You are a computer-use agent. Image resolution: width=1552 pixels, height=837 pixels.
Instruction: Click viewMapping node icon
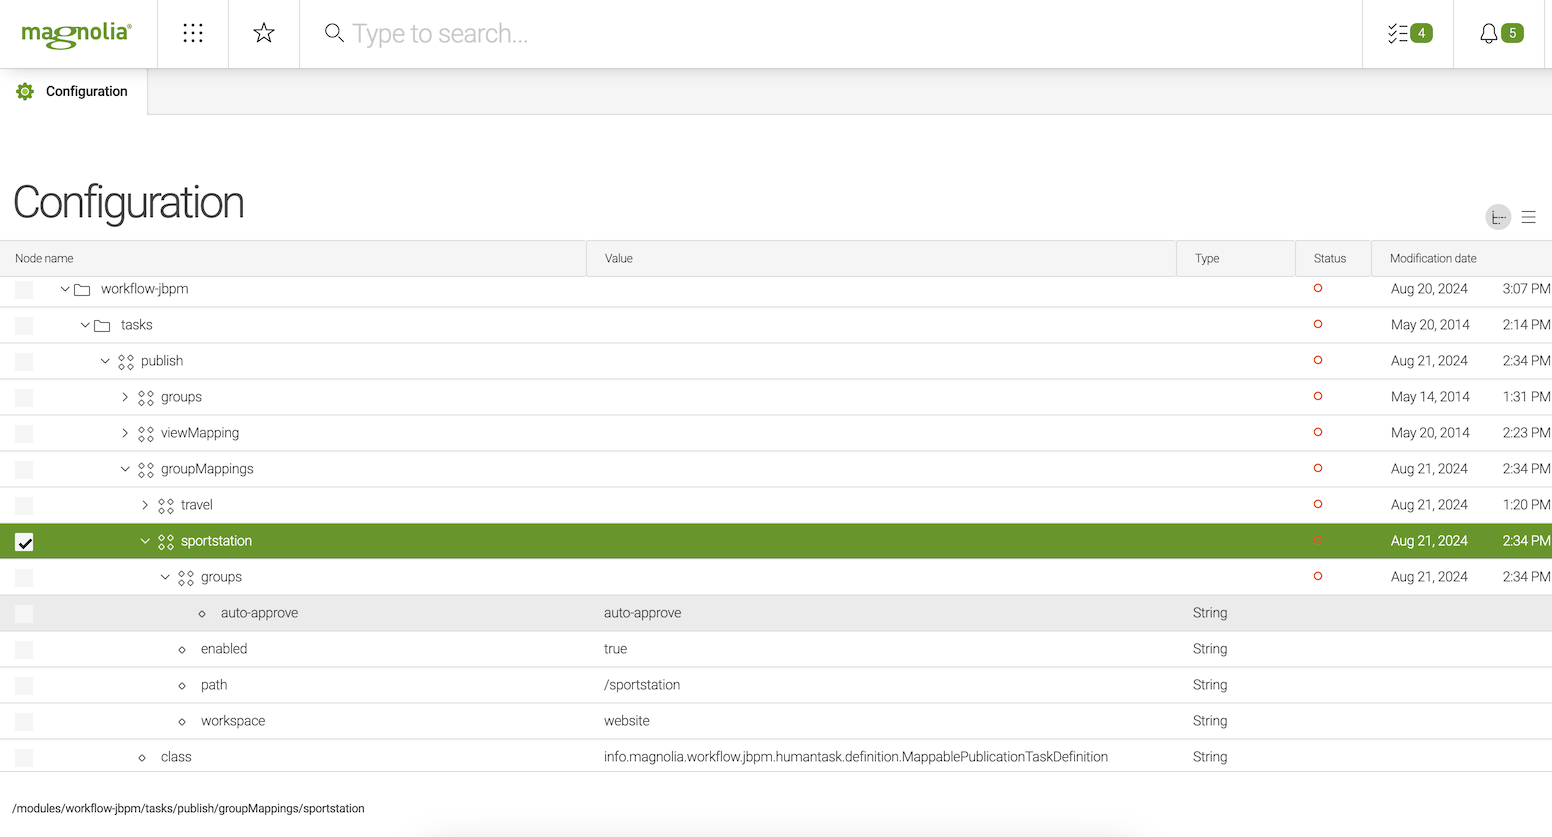(146, 434)
